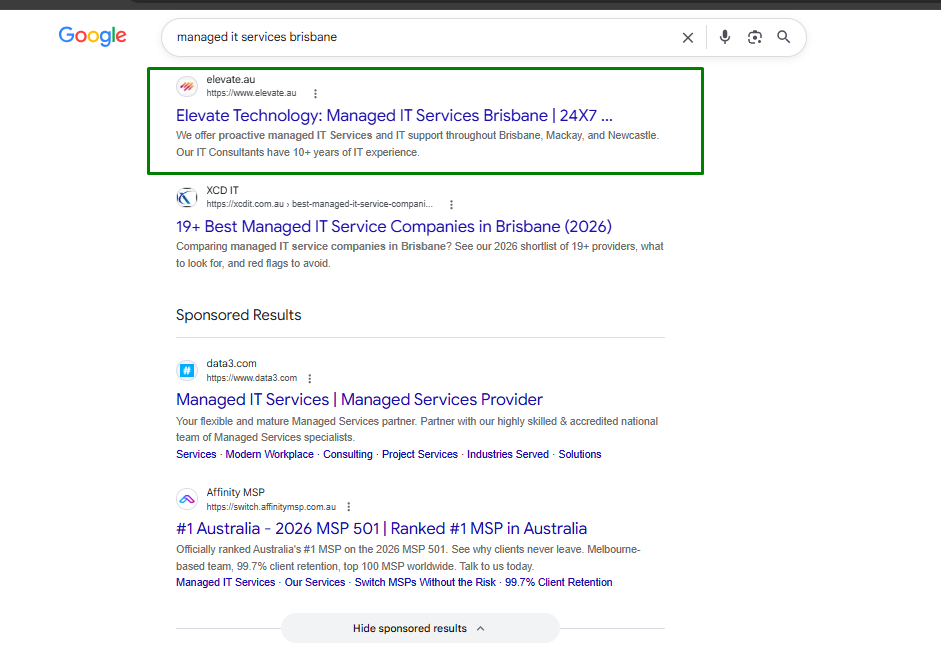Click the elevate.au site name
The width and height of the screenshot is (941, 651).
click(230, 79)
